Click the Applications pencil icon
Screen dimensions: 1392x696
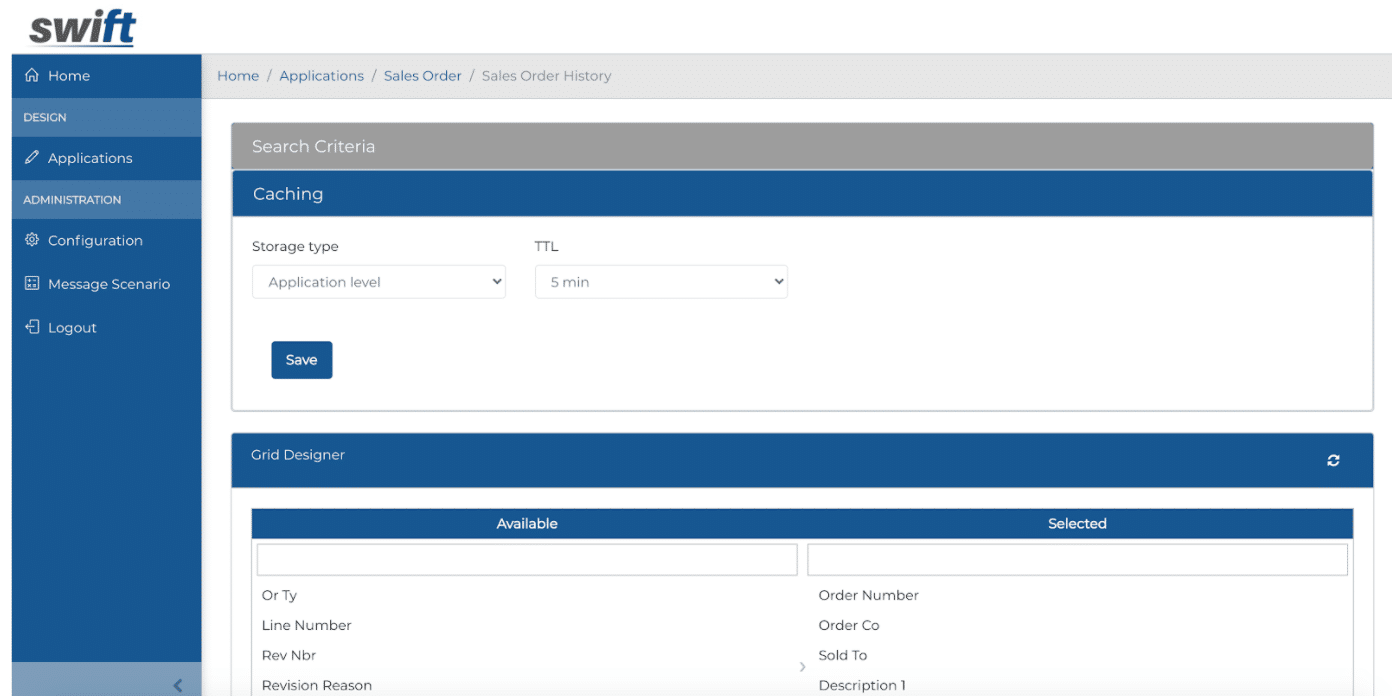click(32, 158)
